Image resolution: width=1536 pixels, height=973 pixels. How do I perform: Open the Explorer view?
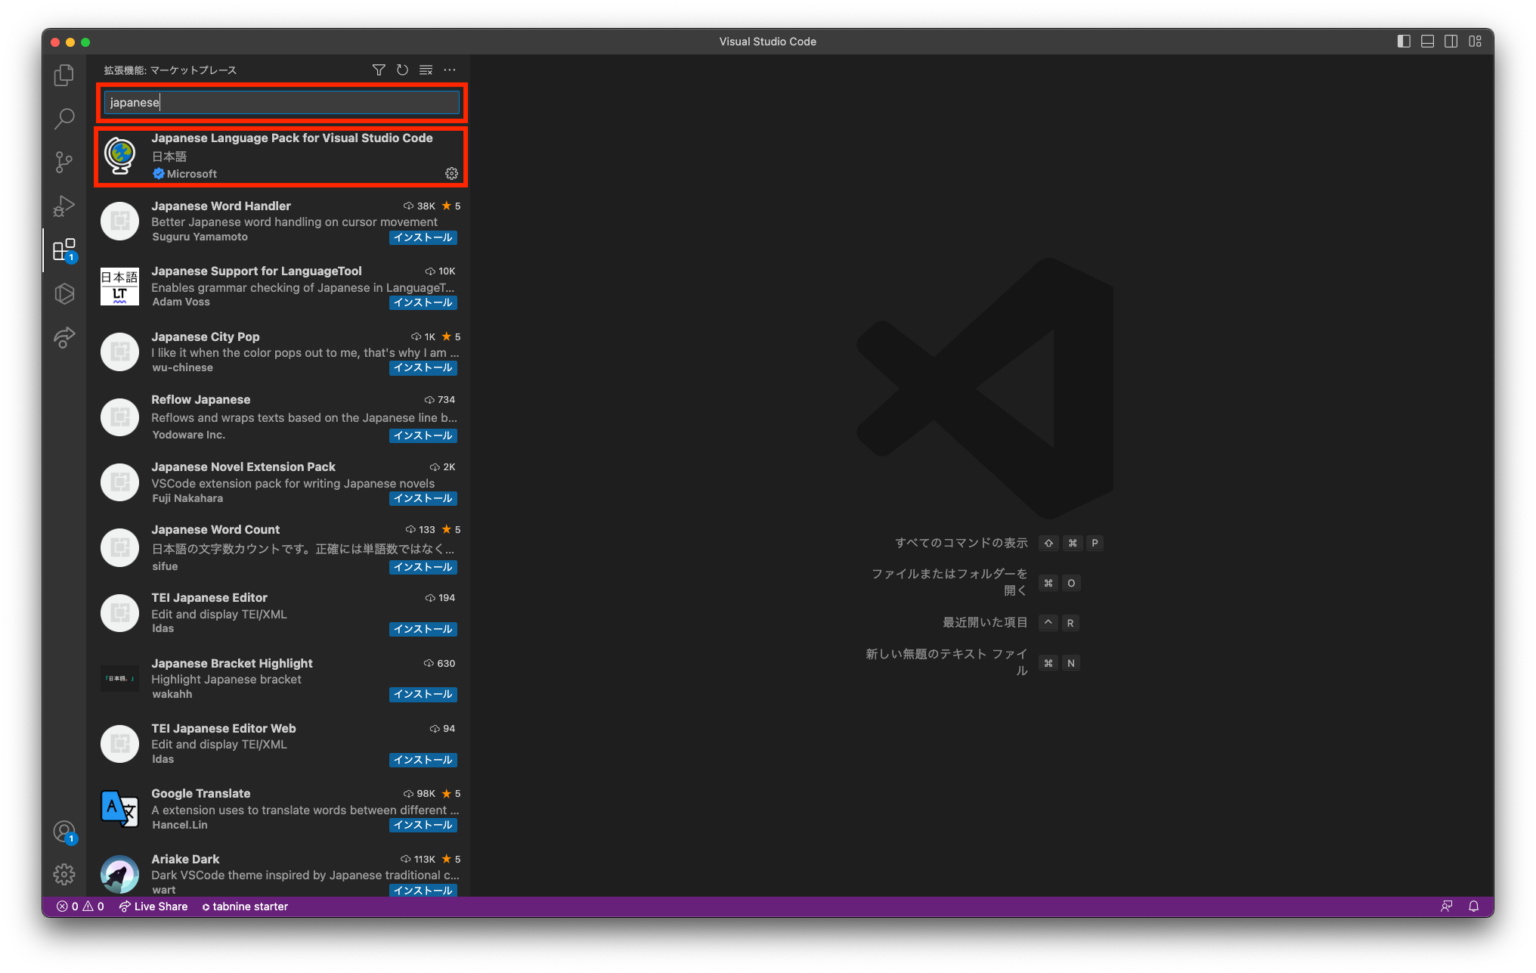click(x=63, y=74)
